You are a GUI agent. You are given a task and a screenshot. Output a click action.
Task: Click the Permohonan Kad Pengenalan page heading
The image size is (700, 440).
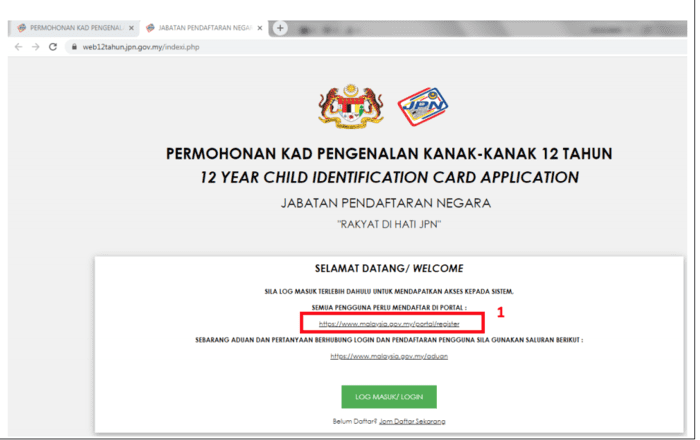389,154
